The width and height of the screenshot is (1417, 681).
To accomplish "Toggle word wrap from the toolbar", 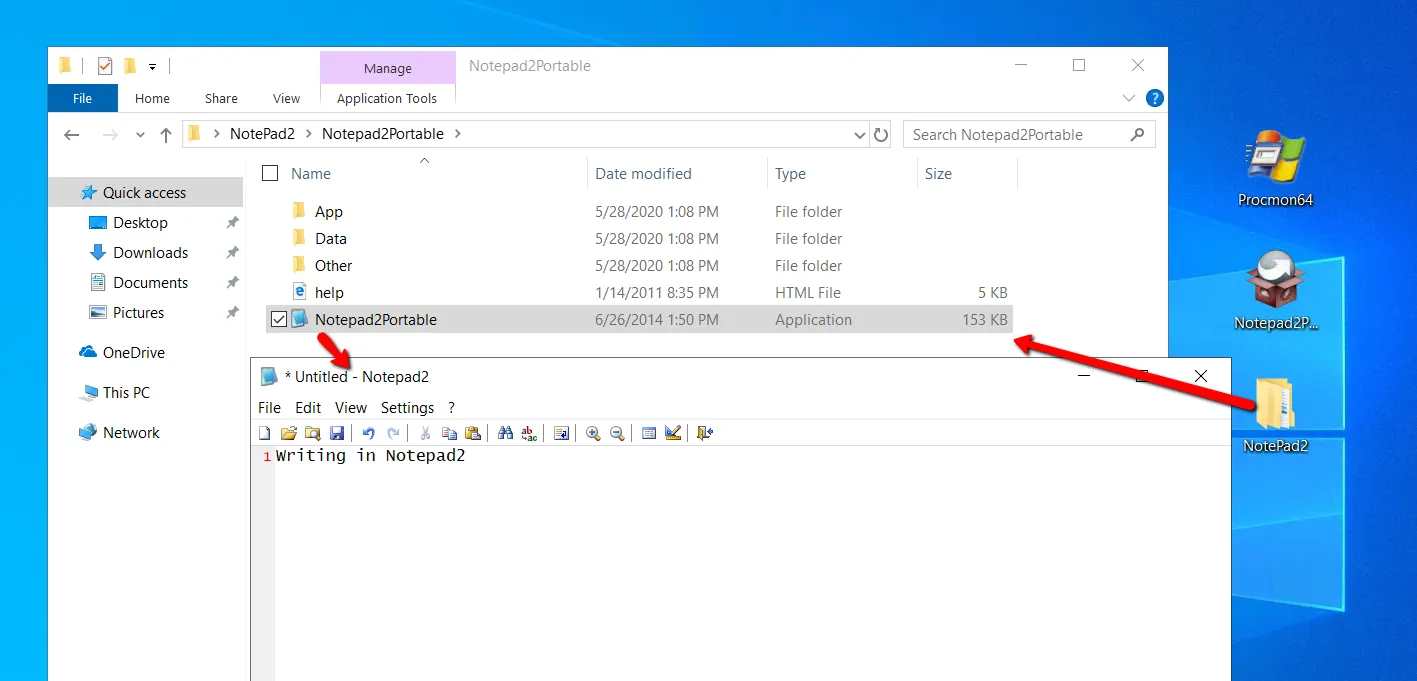I will [x=561, y=432].
